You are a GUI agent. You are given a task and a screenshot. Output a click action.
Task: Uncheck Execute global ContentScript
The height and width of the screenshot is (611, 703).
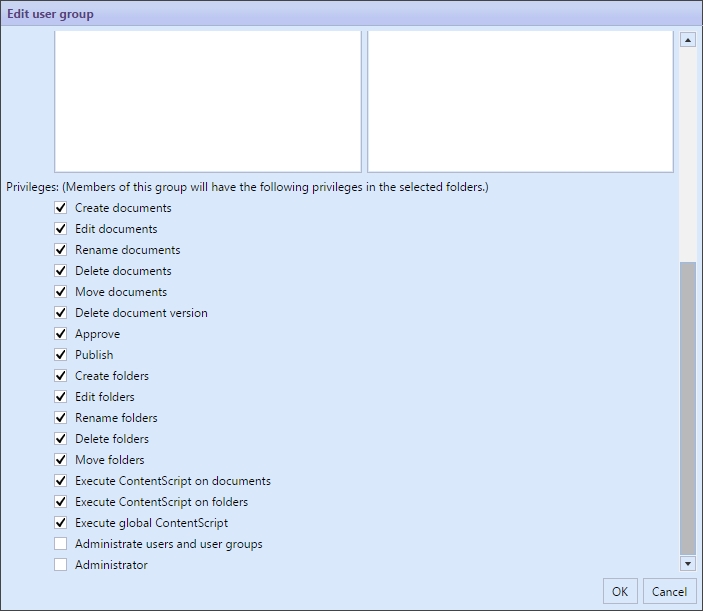point(61,523)
